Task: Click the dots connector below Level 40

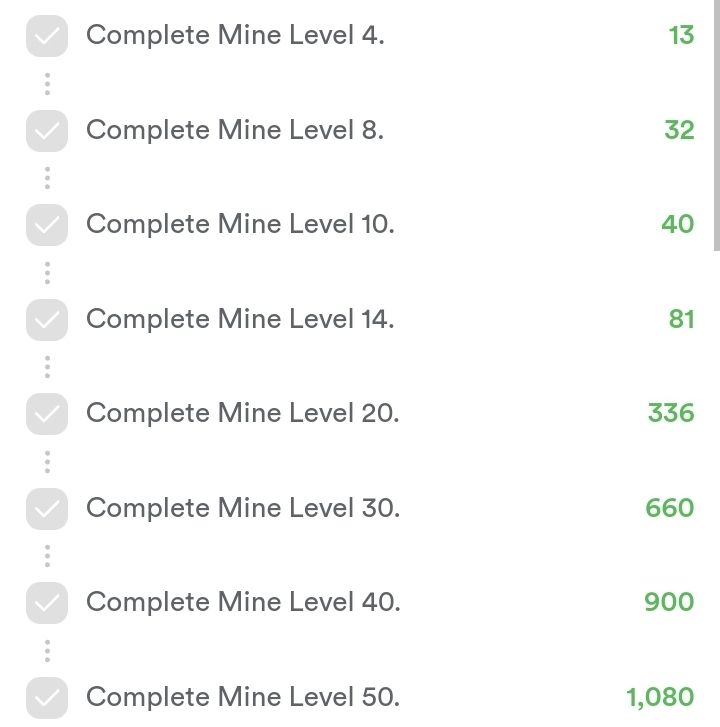Action: (x=47, y=650)
